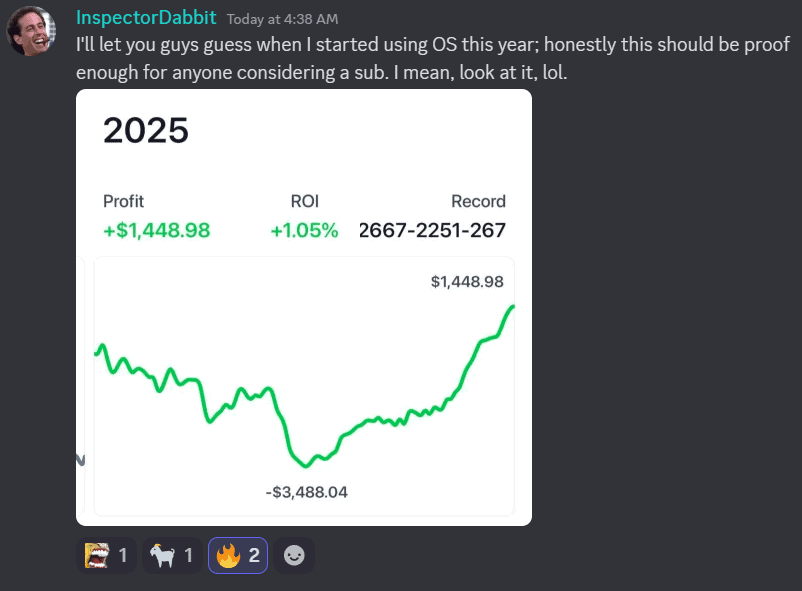Image resolution: width=802 pixels, height=591 pixels.
Task: Add the goat emoji reaction
Action: [x=171, y=555]
